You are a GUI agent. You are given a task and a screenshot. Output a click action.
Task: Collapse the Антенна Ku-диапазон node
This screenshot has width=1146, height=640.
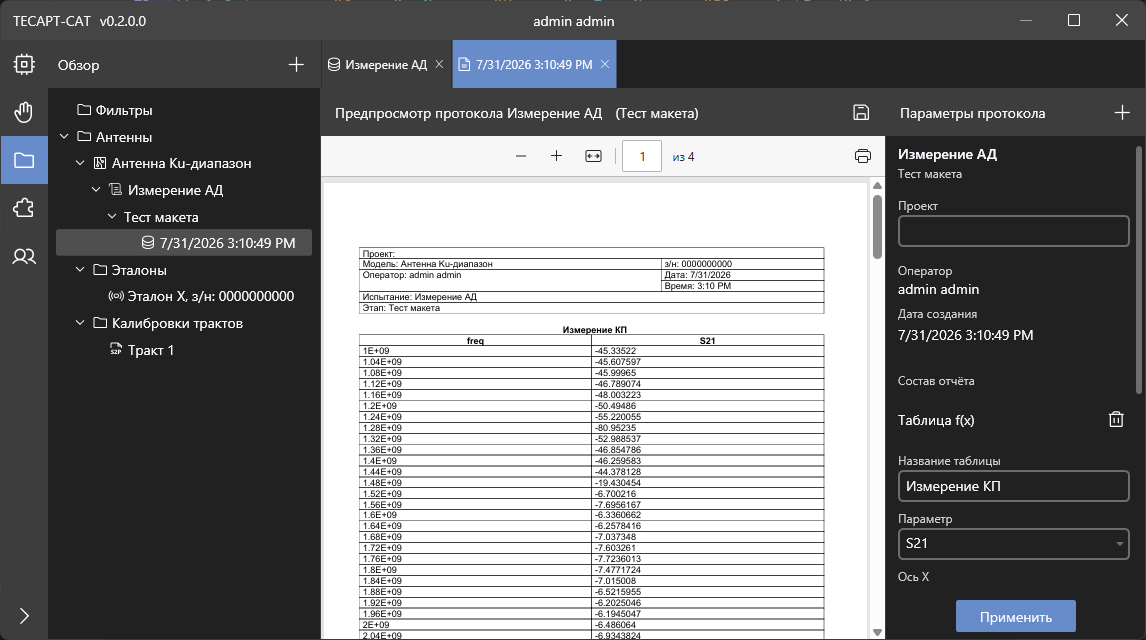click(x=80, y=163)
